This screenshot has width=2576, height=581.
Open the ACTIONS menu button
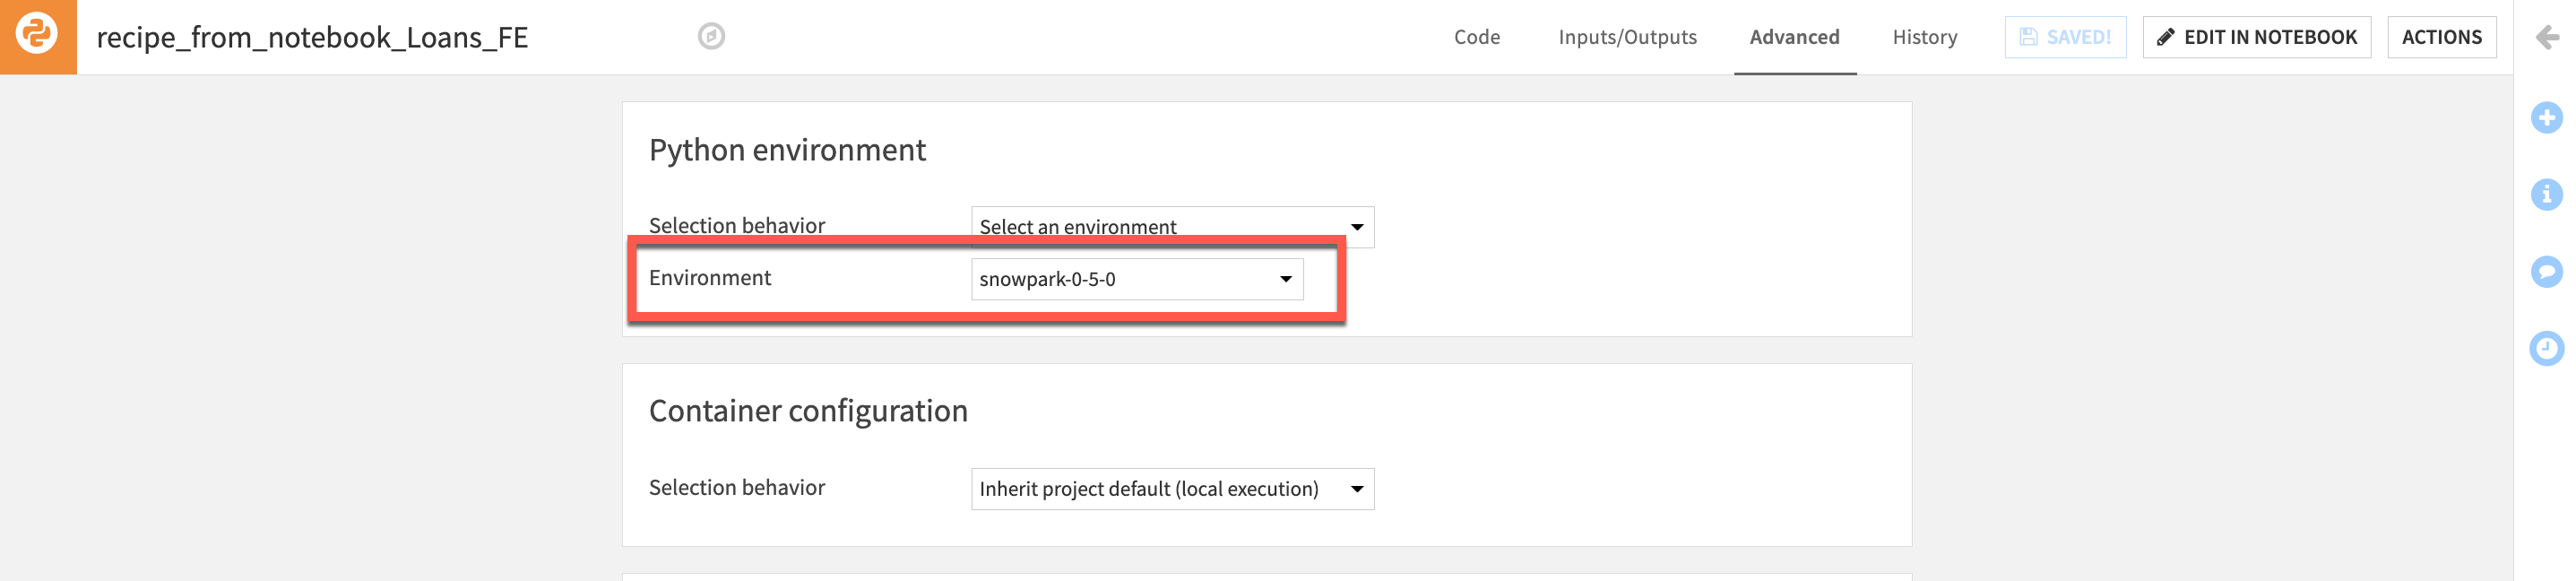[2441, 38]
